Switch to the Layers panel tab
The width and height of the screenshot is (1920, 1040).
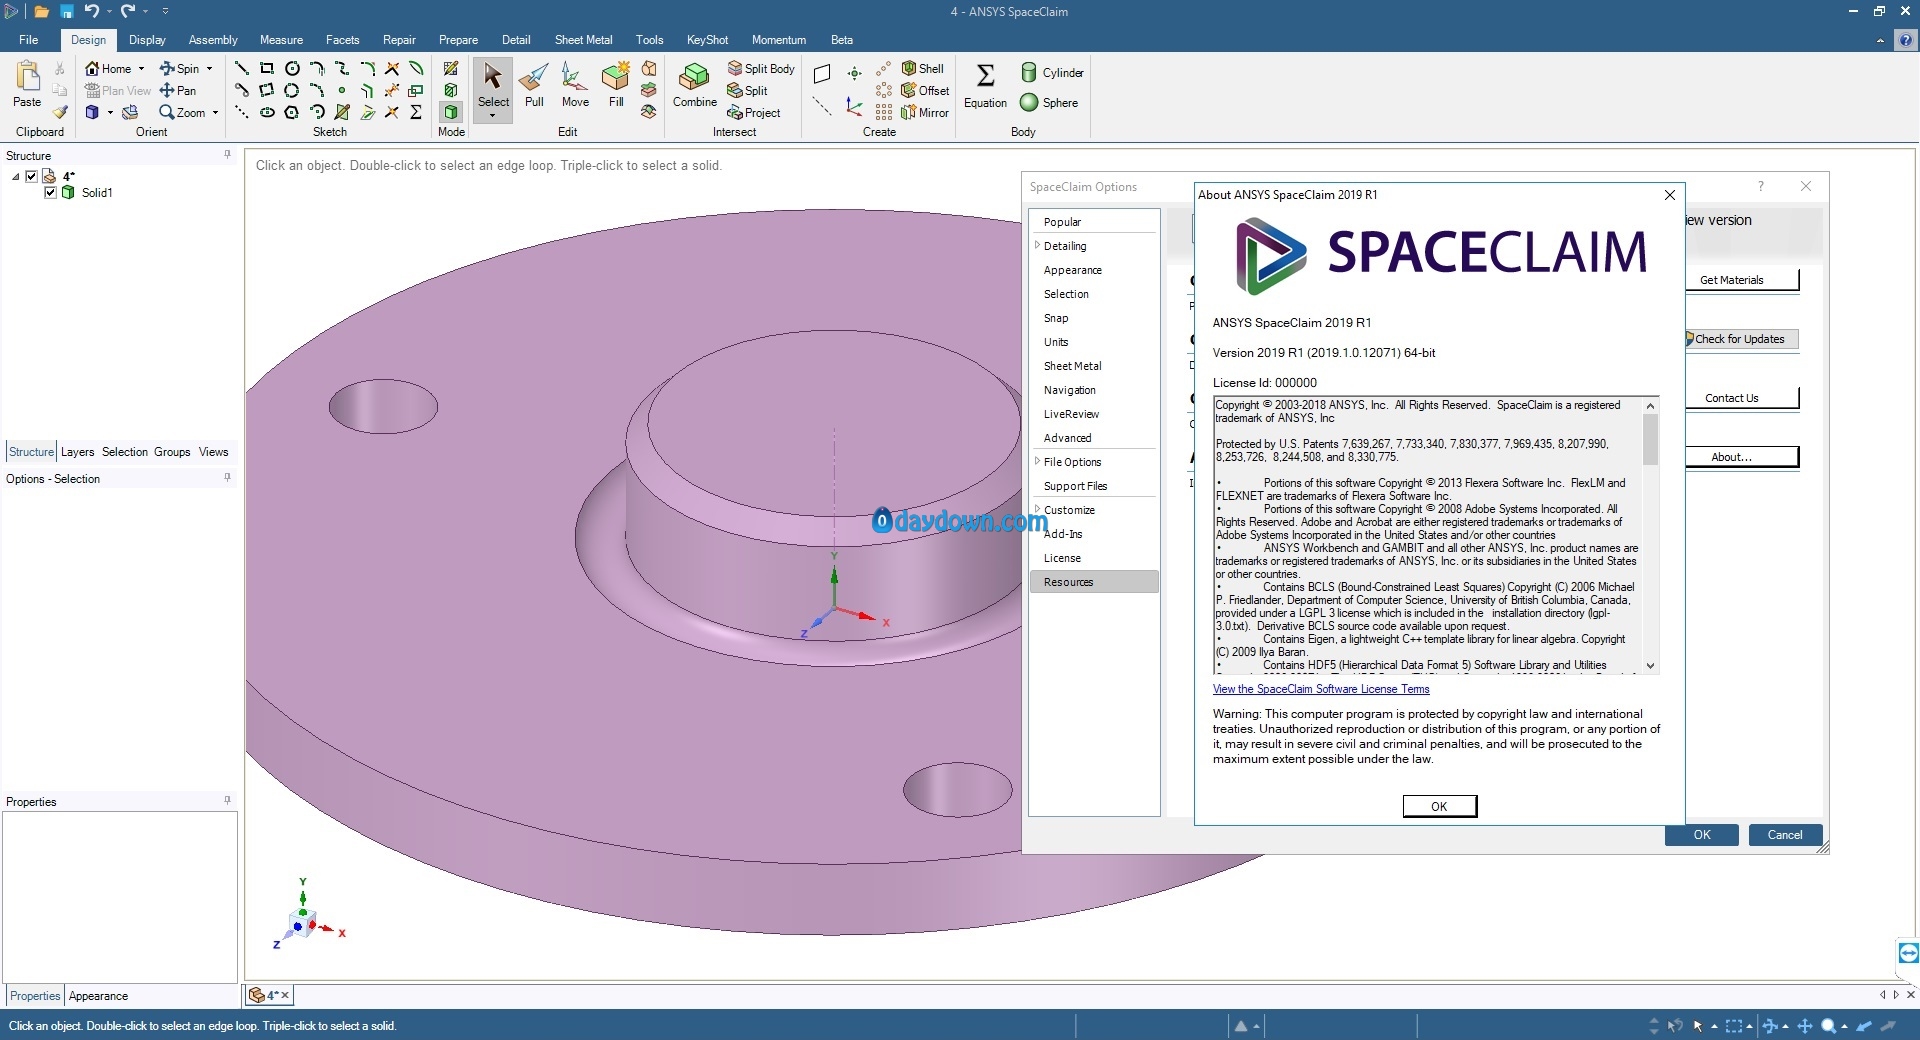tap(77, 452)
